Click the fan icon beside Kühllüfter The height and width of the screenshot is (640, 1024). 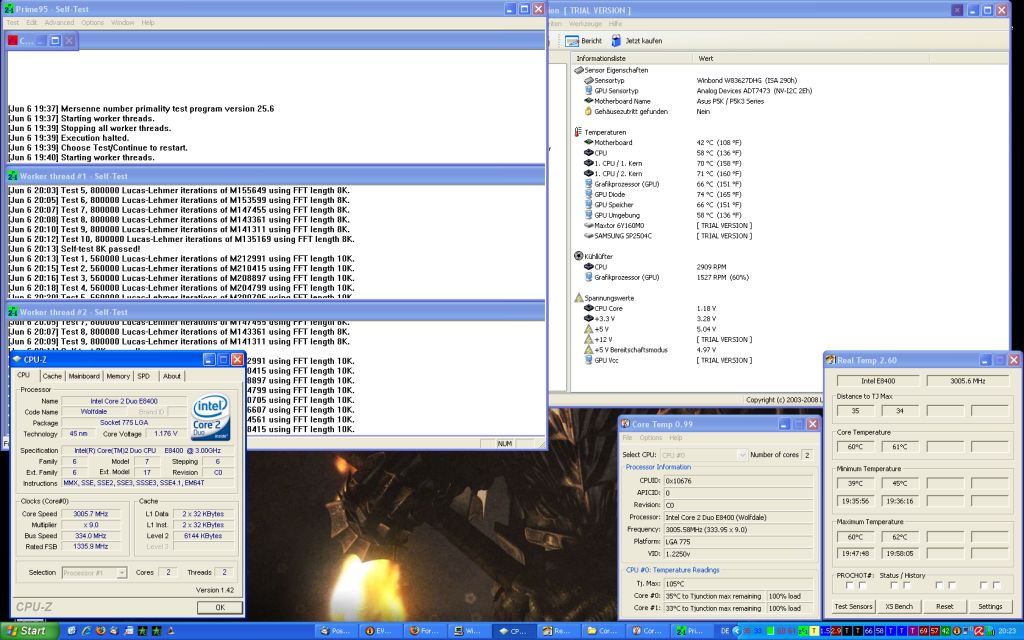coord(578,256)
